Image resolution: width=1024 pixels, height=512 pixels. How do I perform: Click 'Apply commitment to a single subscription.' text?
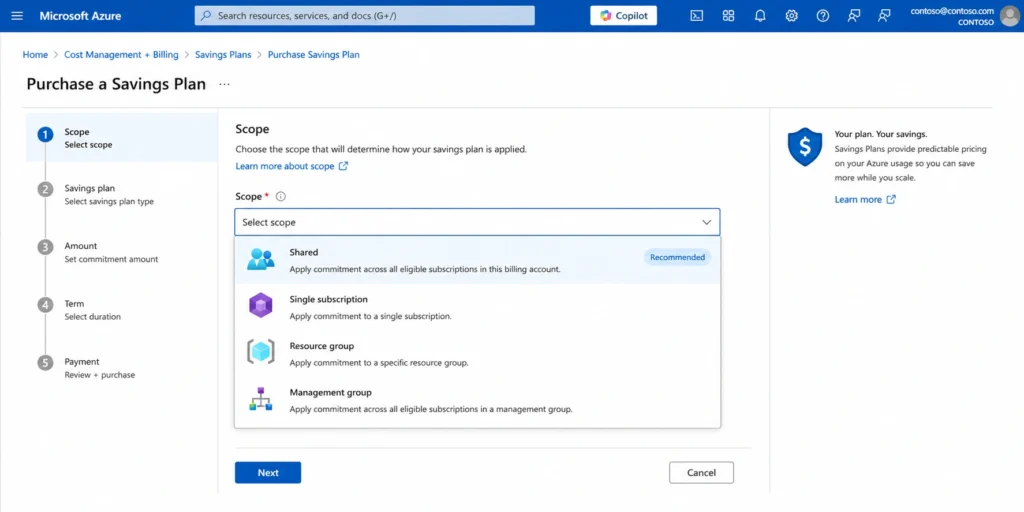pos(370,316)
